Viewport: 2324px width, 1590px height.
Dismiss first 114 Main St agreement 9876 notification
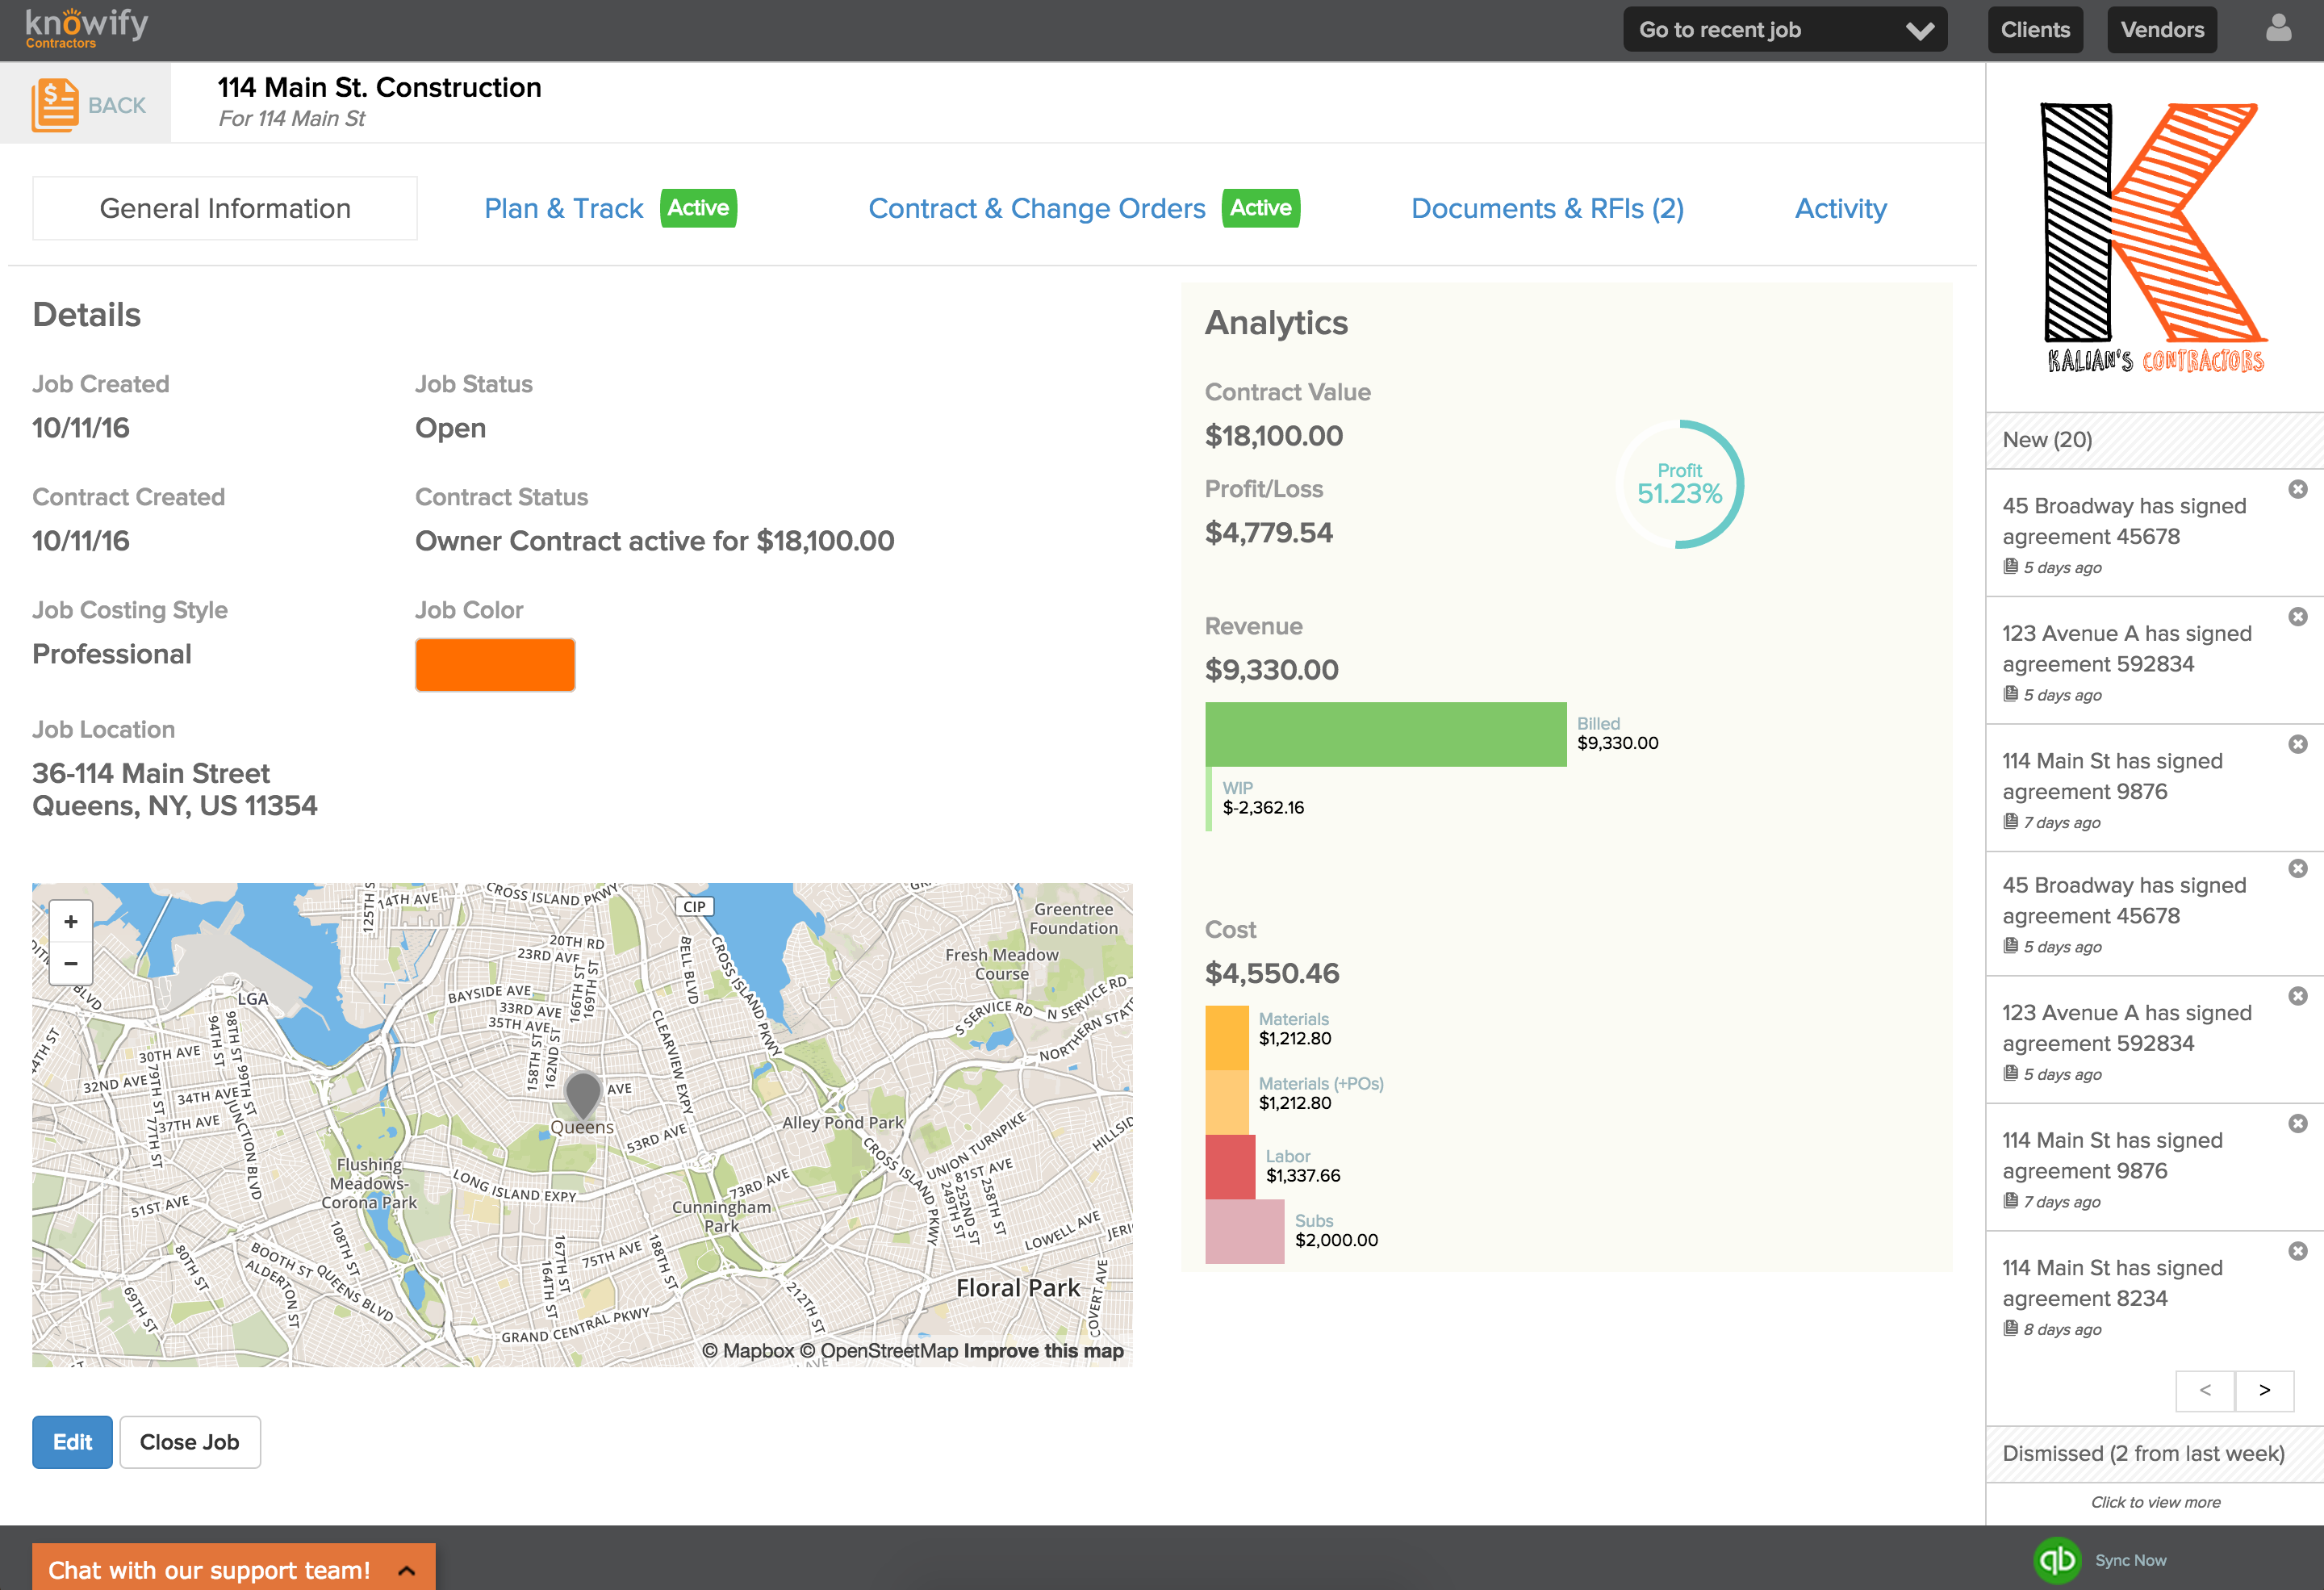click(2298, 744)
